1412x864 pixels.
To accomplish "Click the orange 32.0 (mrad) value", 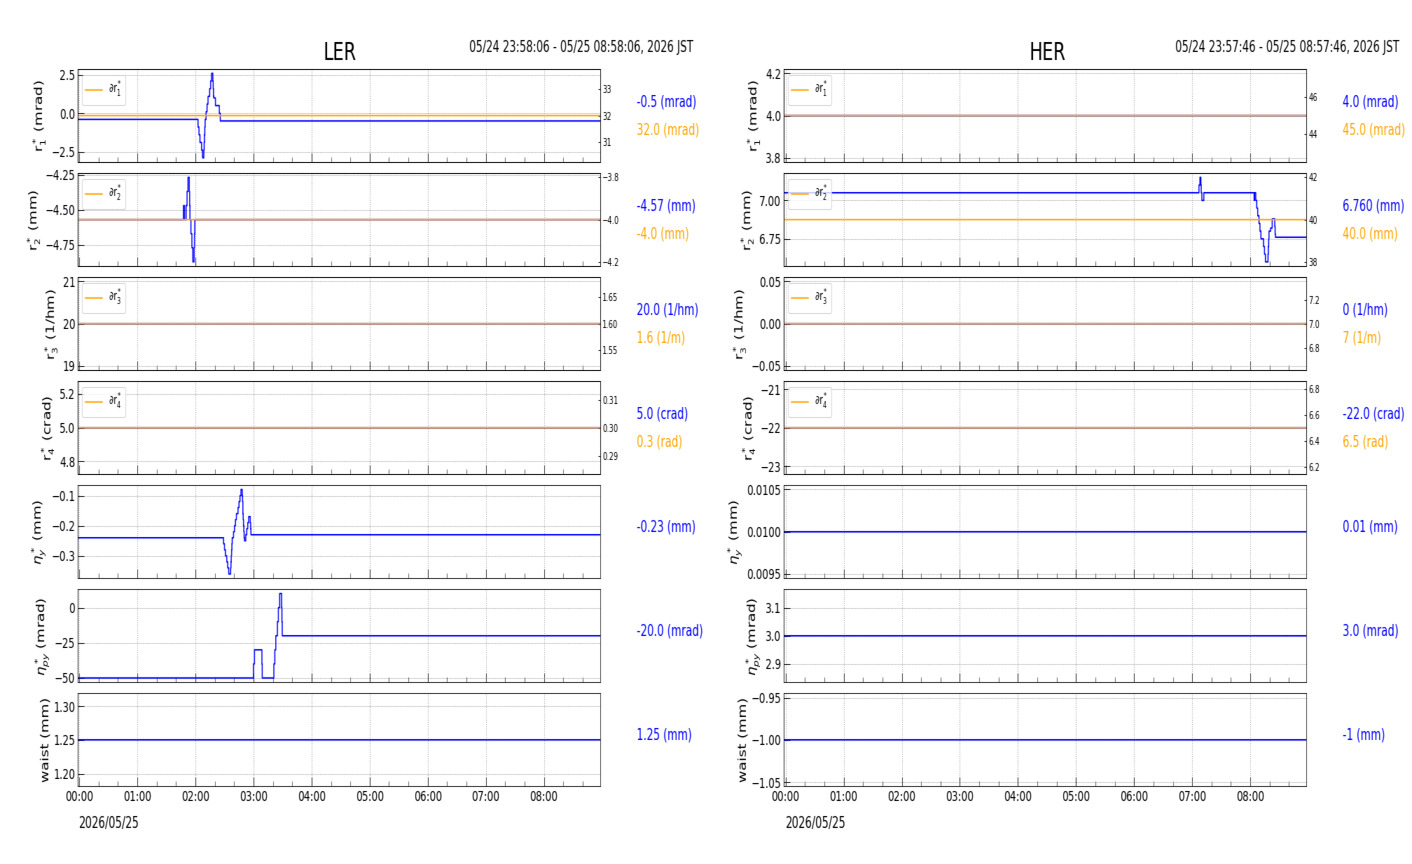I will click(x=668, y=130).
